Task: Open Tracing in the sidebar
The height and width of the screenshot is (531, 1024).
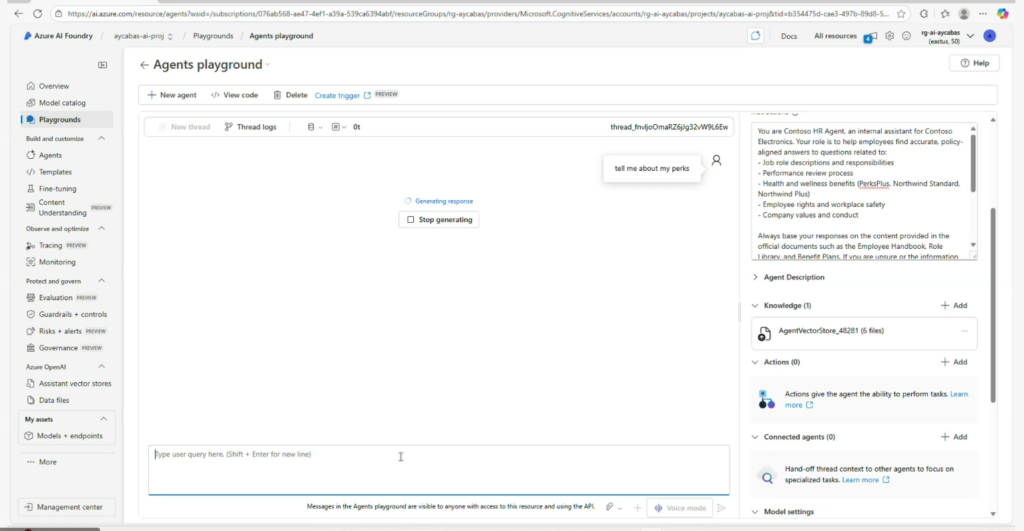Action: coord(50,246)
